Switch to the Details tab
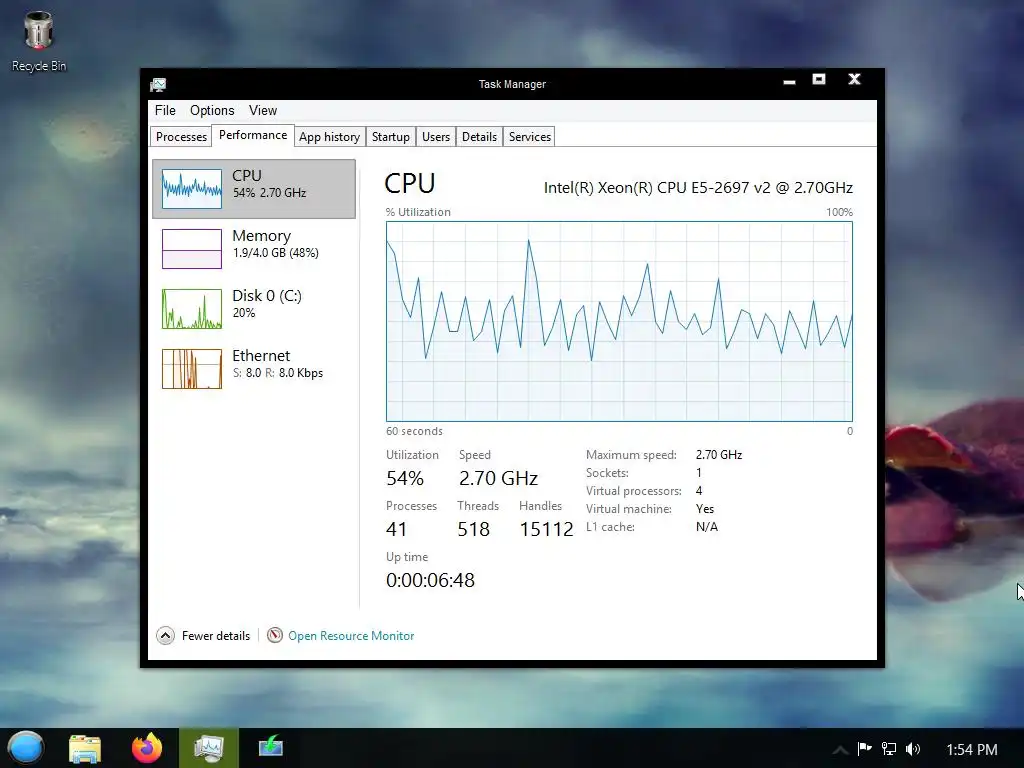The image size is (1024, 768). [479, 136]
